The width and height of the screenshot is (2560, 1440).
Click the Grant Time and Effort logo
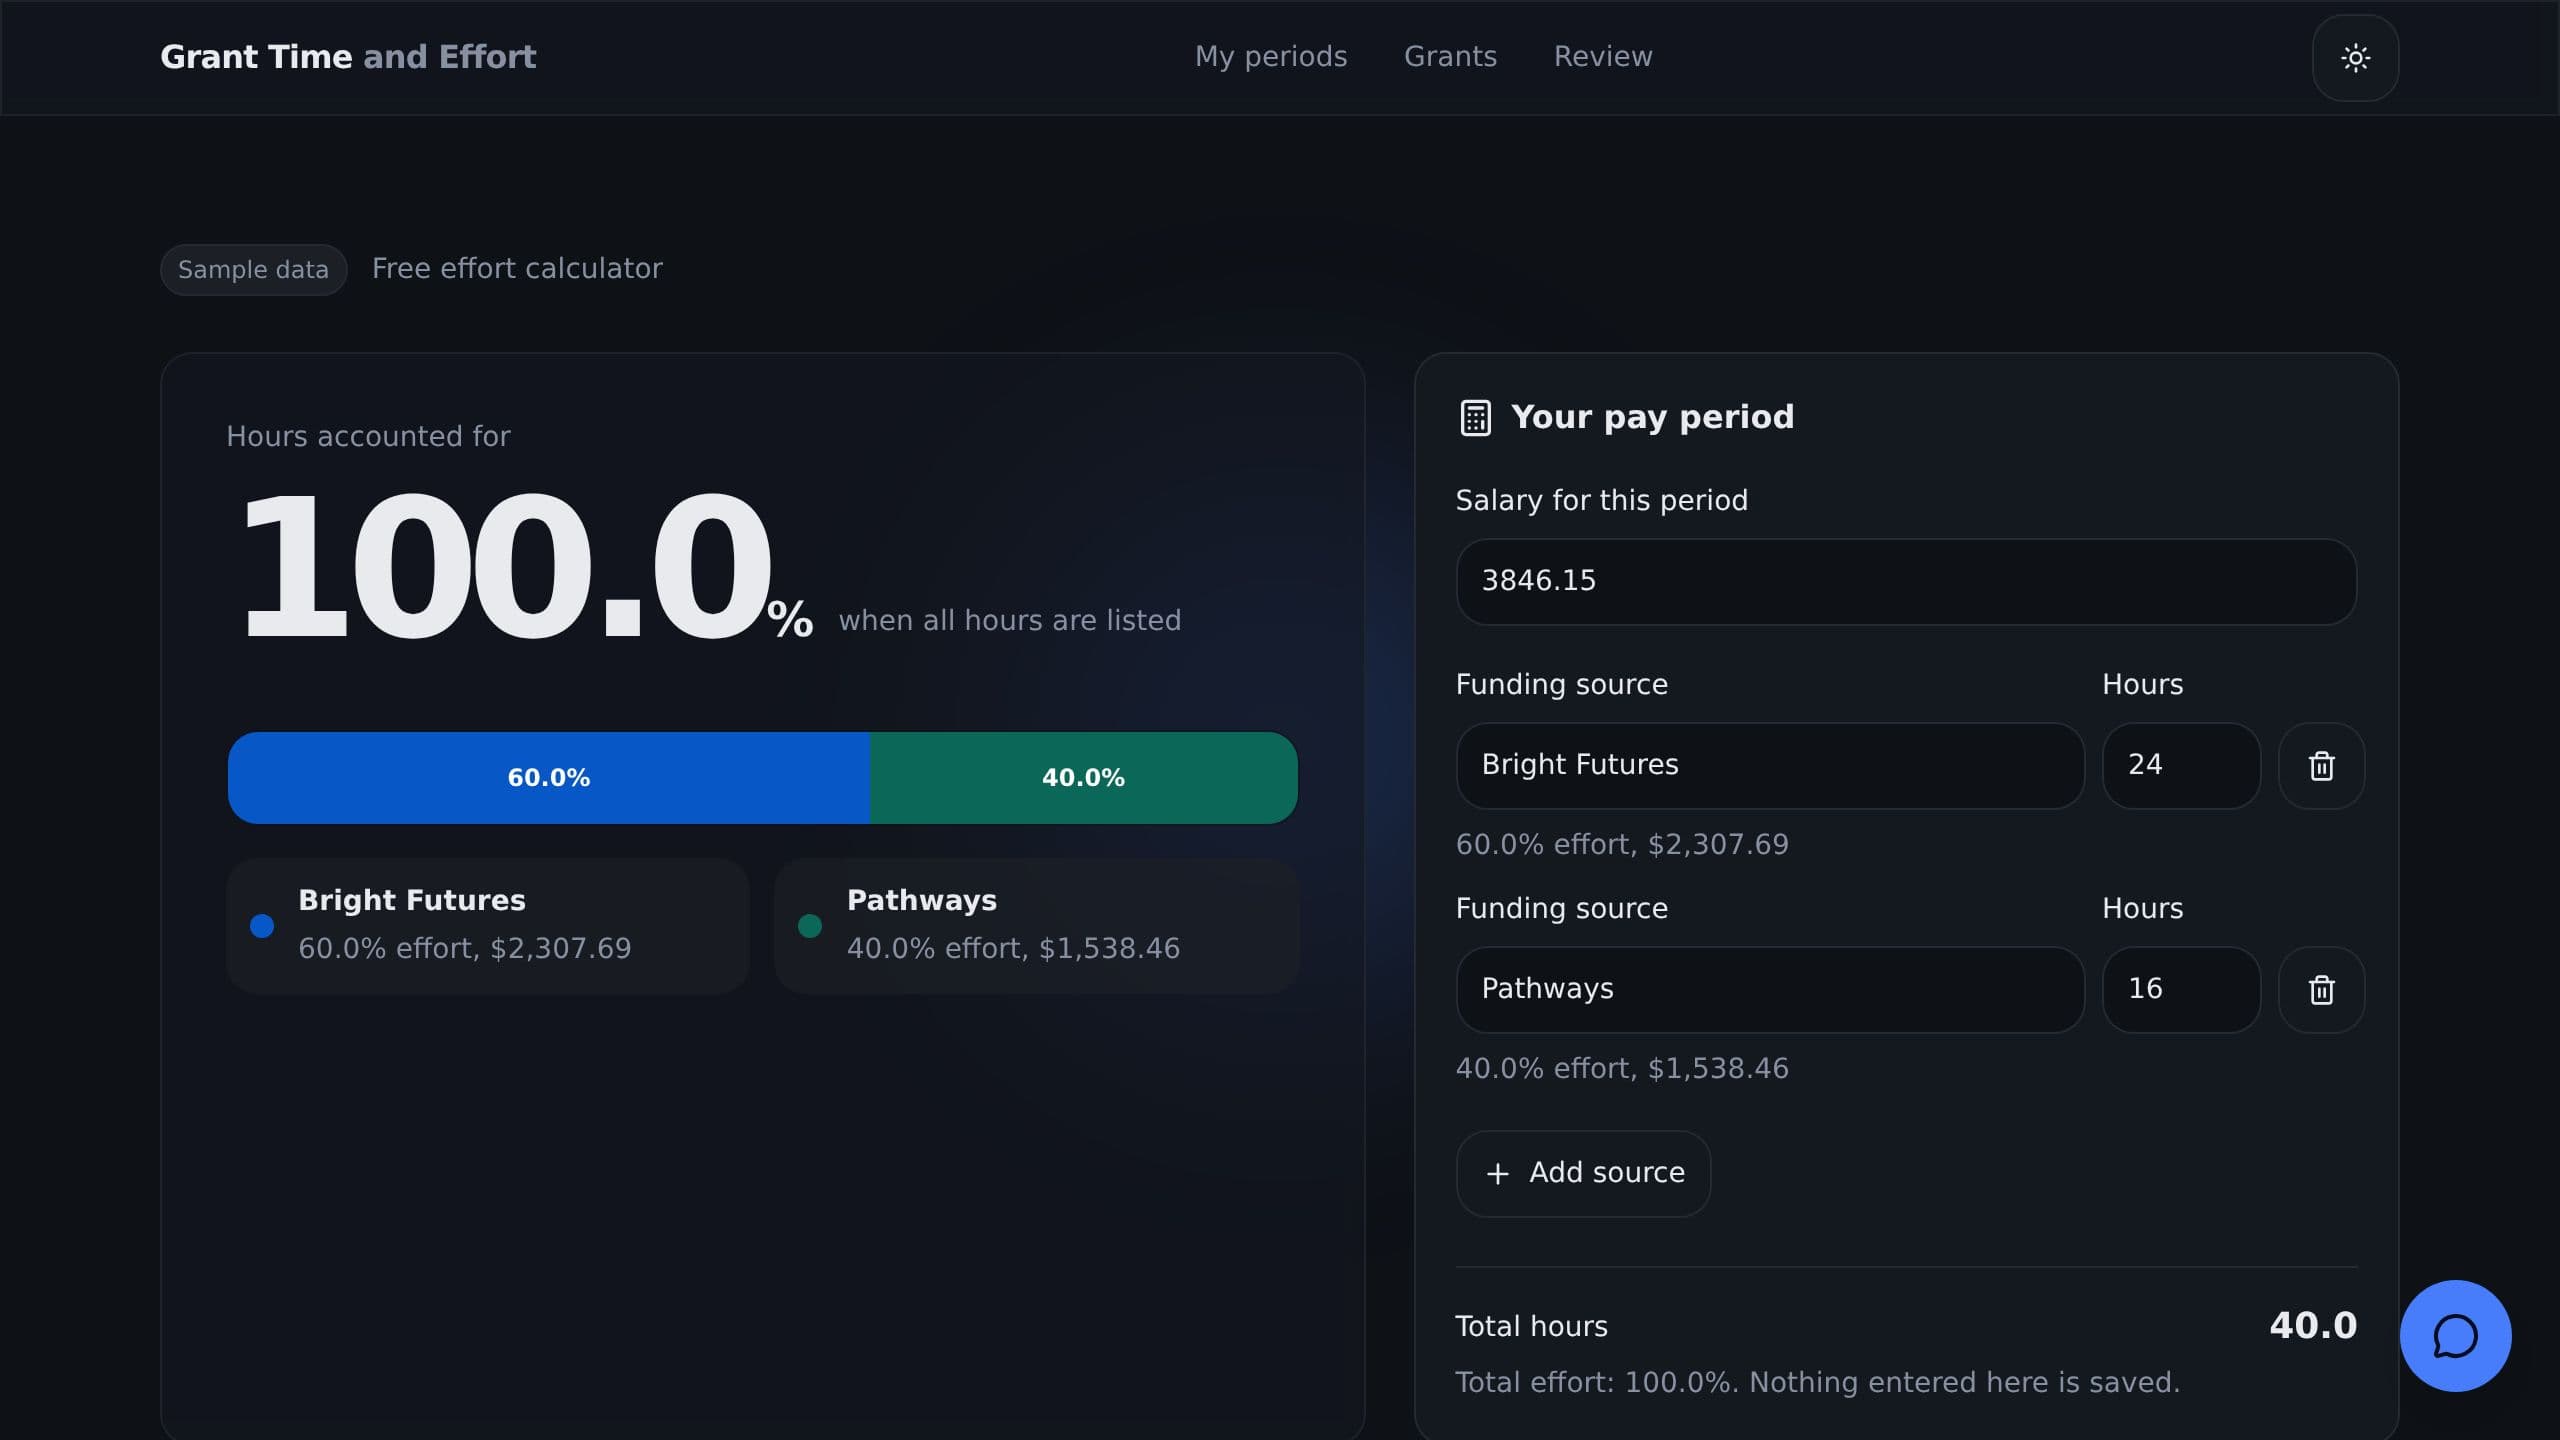click(x=348, y=57)
